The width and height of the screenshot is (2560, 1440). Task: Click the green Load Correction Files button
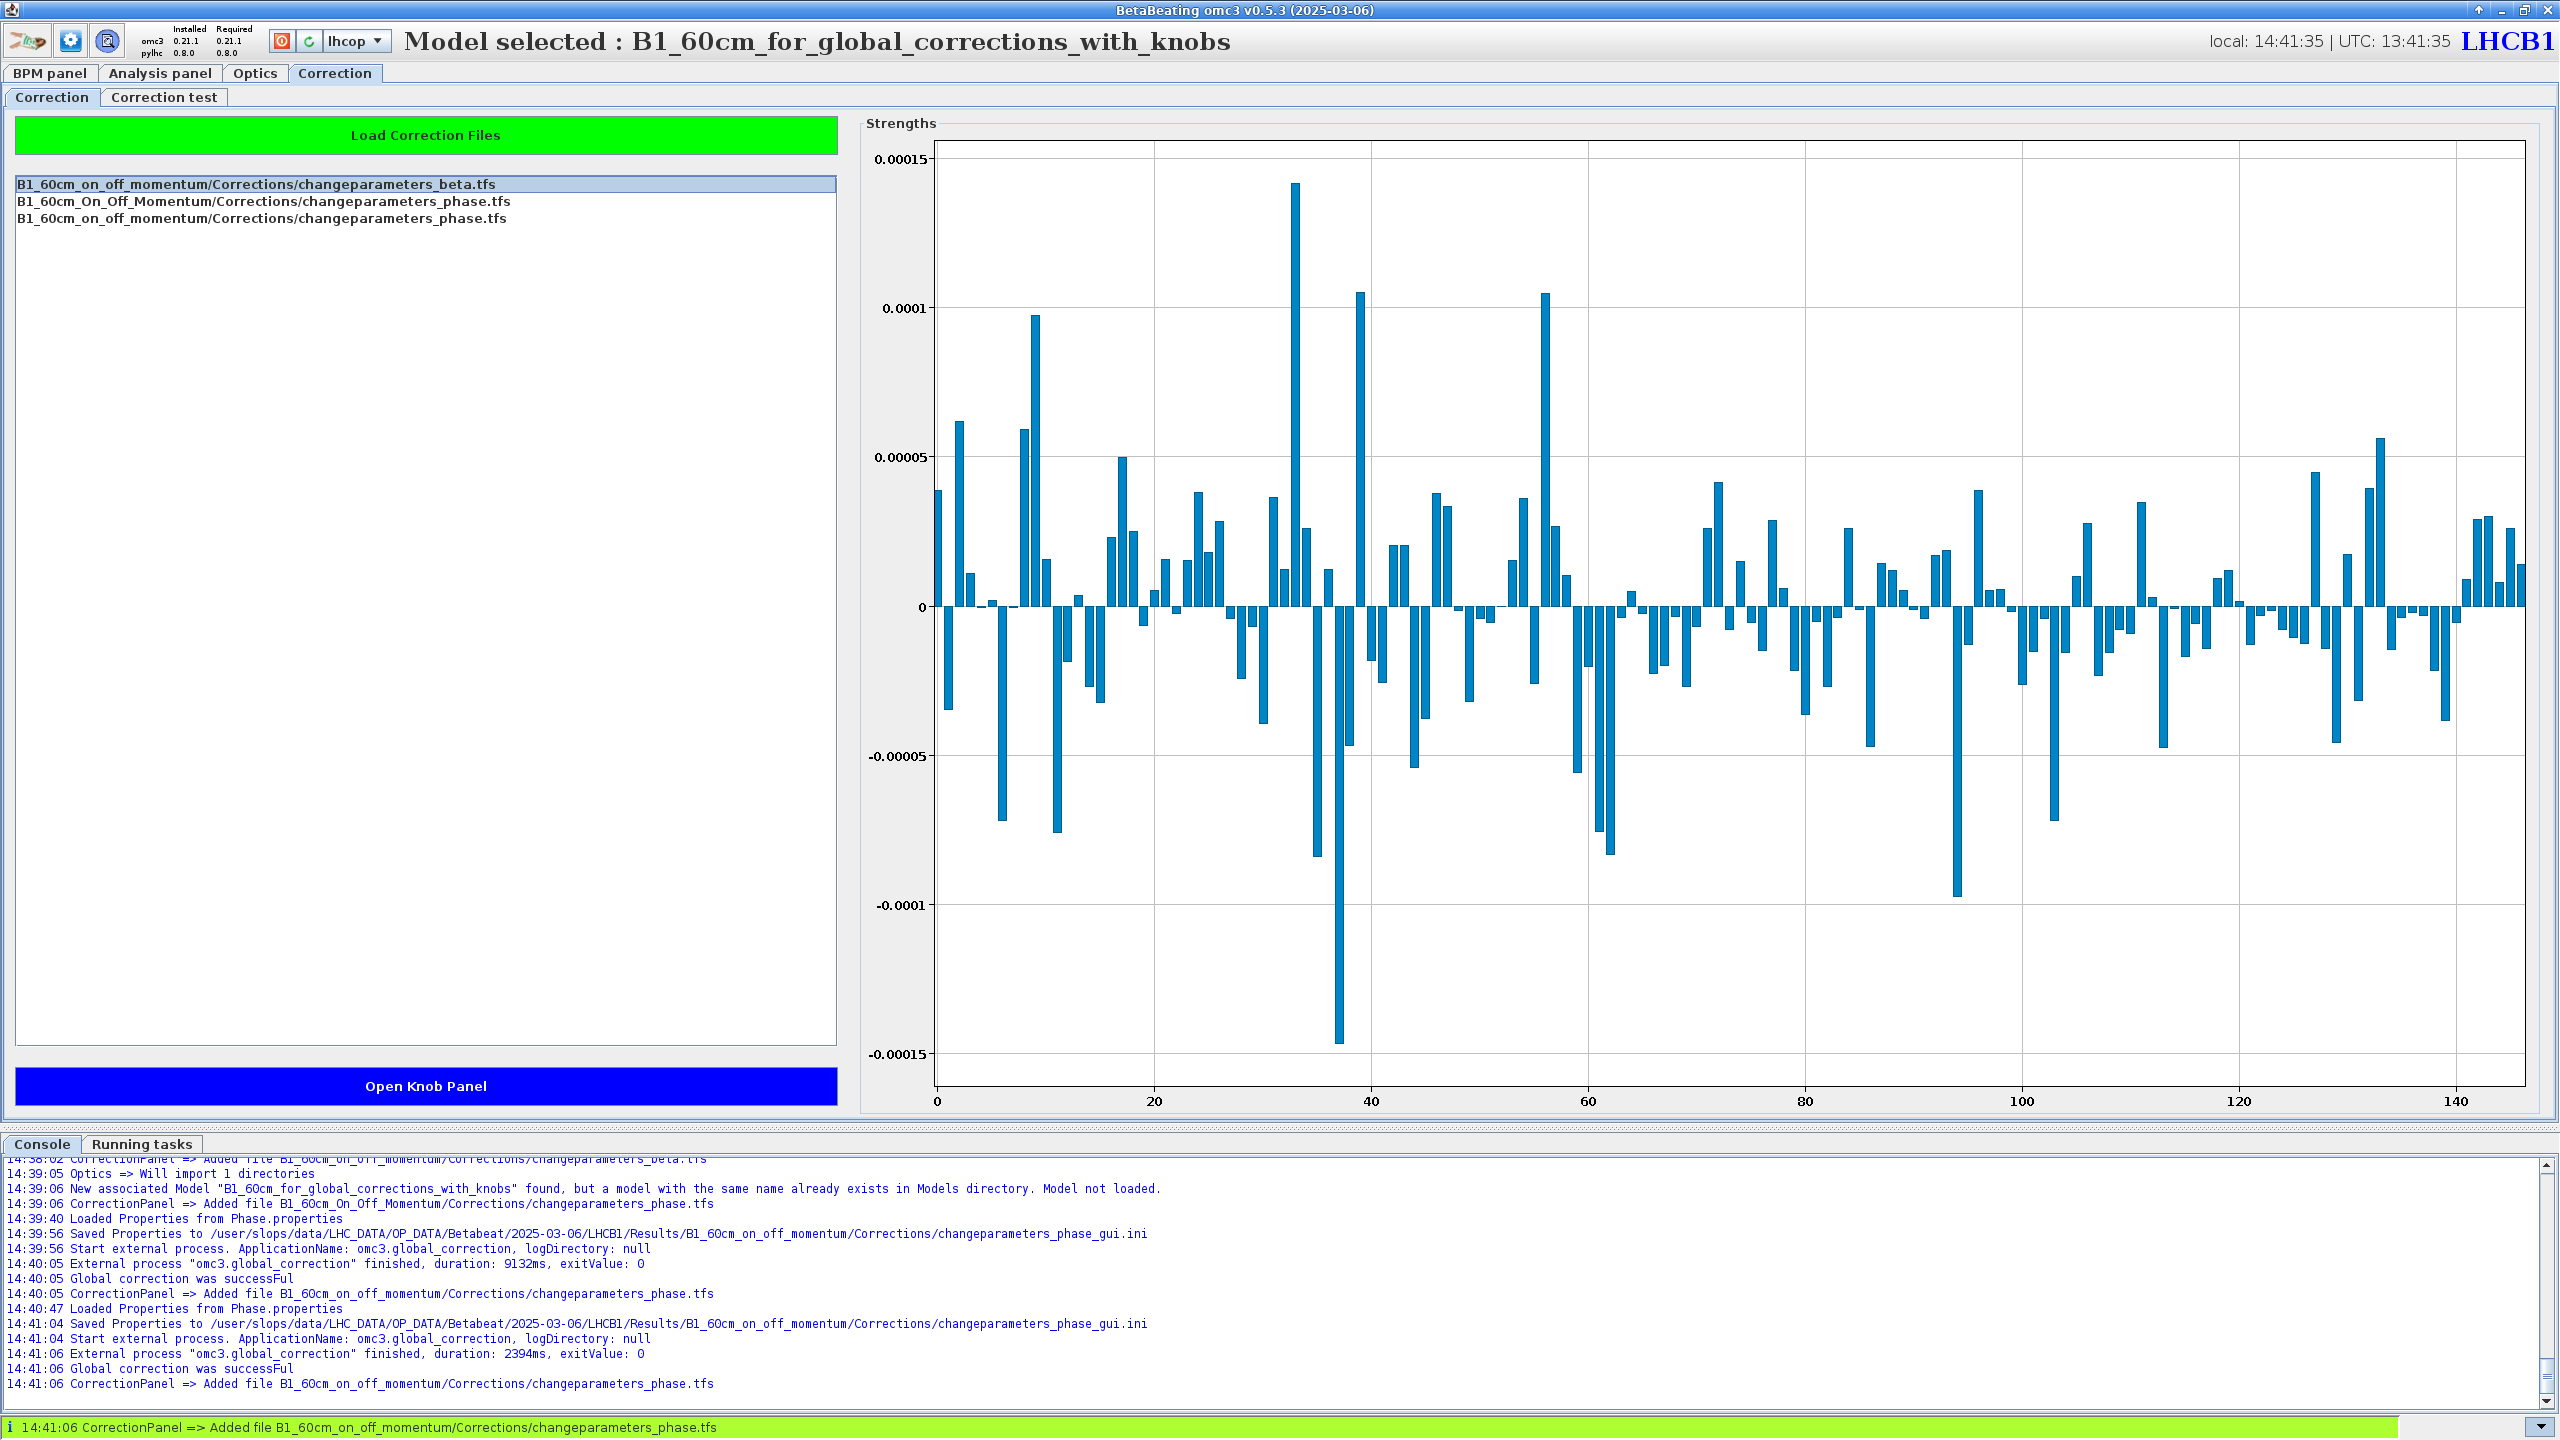tap(426, 135)
